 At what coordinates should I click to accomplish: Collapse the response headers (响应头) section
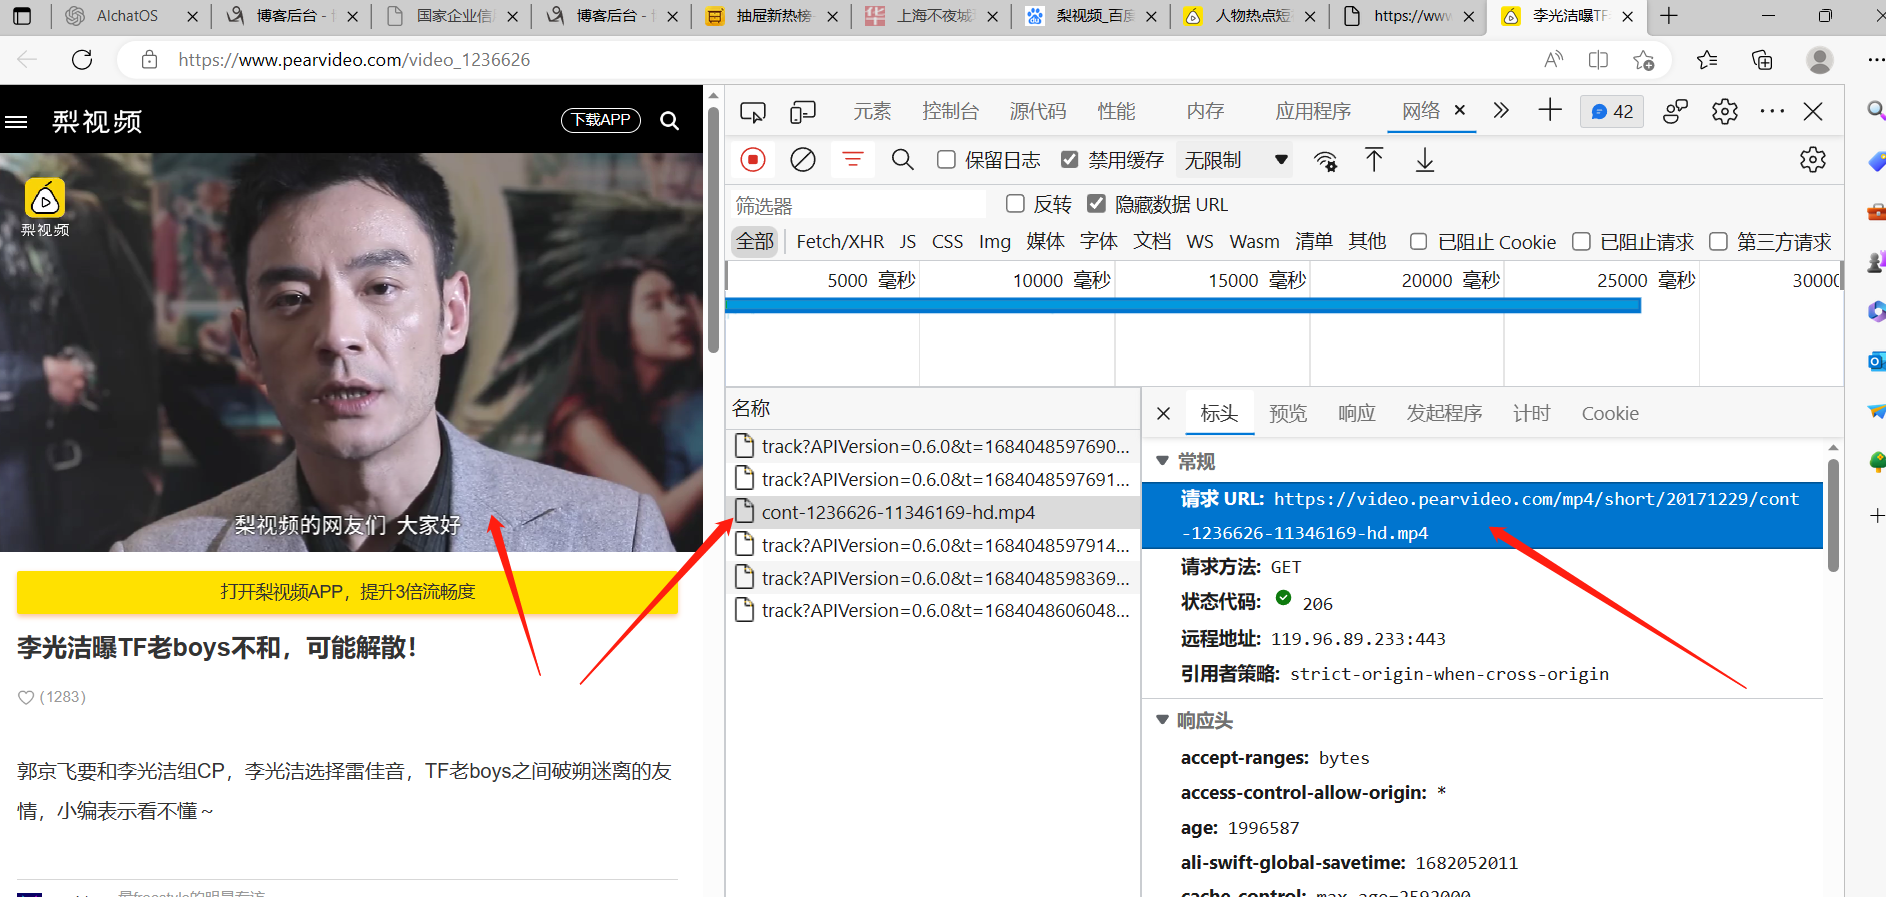tap(1162, 720)
